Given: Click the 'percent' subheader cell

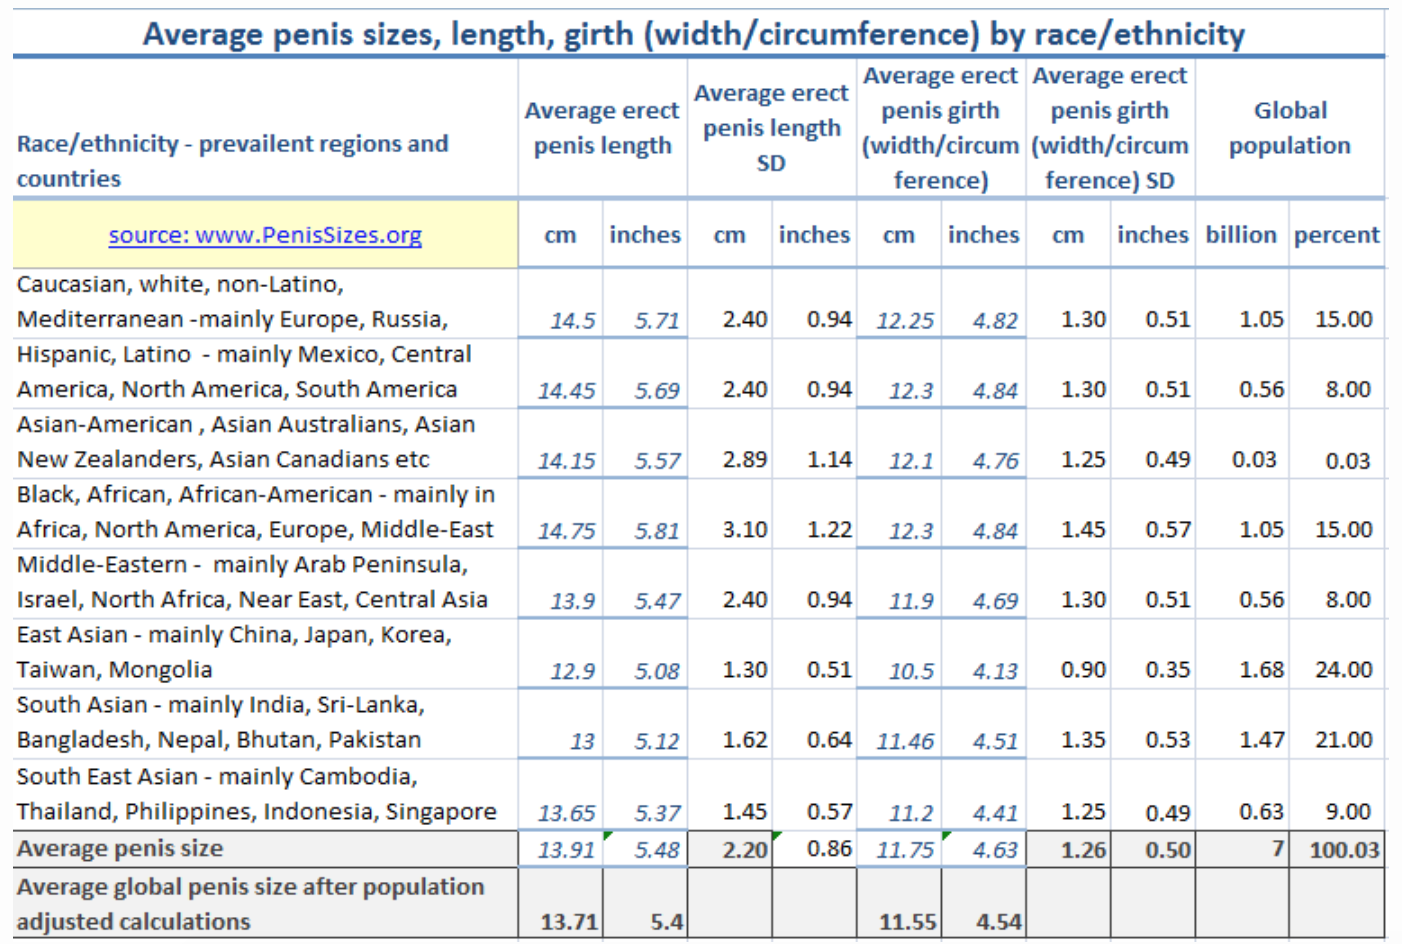Looking at the screenshot, I should point(1337,235).
